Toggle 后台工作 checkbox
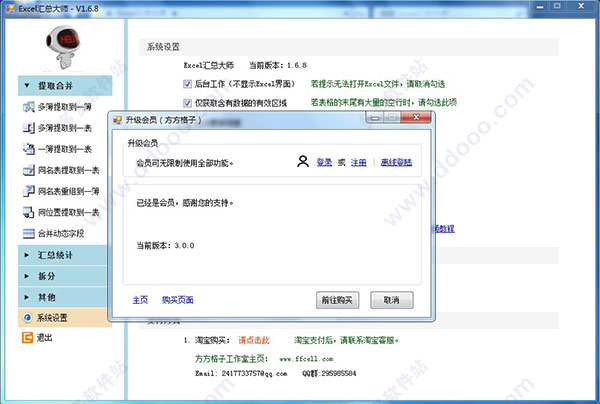Image resolution: width=600 pixels, height=404 pixels. [188, 84]
